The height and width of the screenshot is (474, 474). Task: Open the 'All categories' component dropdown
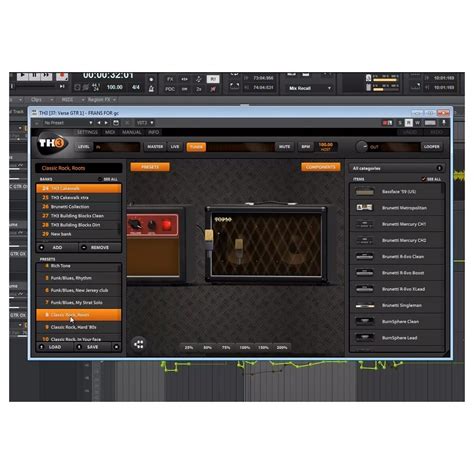pyautogui.click(x=397, y=168)
